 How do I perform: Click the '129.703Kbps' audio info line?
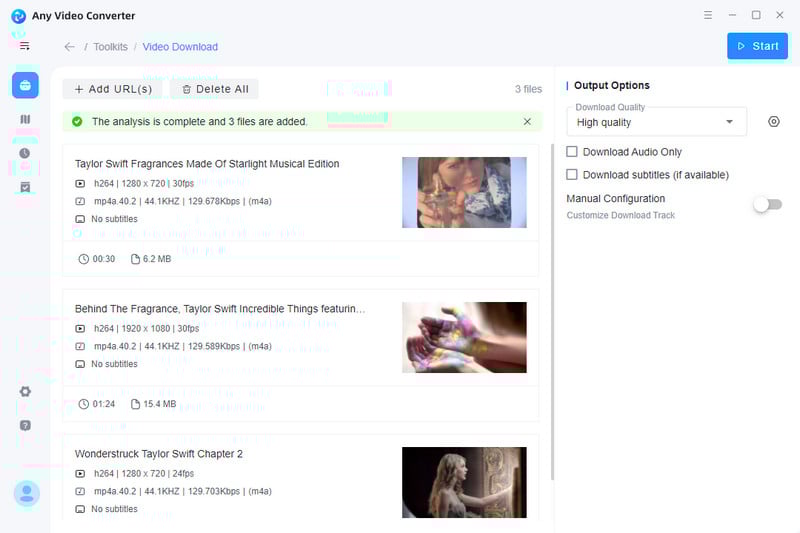click(183, 492)
